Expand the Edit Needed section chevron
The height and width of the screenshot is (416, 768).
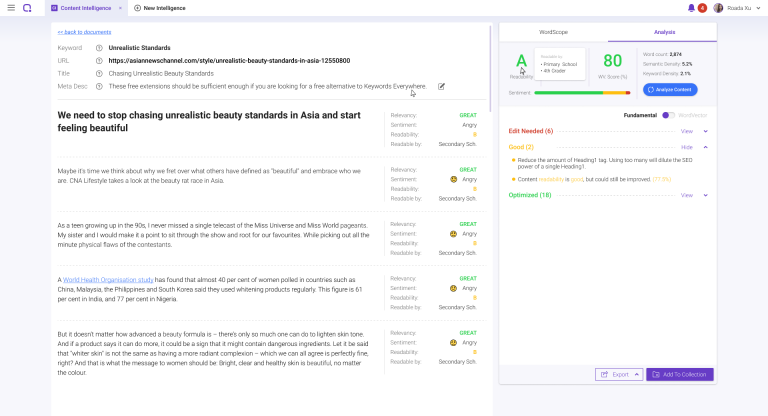tap(705, 131)
